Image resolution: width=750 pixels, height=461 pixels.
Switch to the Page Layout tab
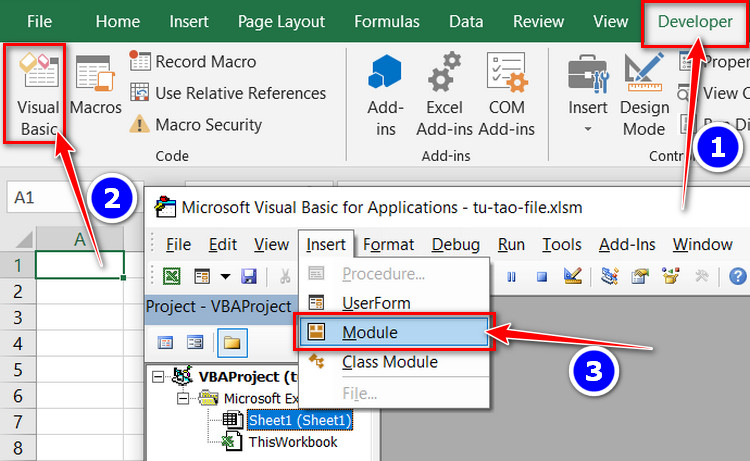[x=281, y=22]
